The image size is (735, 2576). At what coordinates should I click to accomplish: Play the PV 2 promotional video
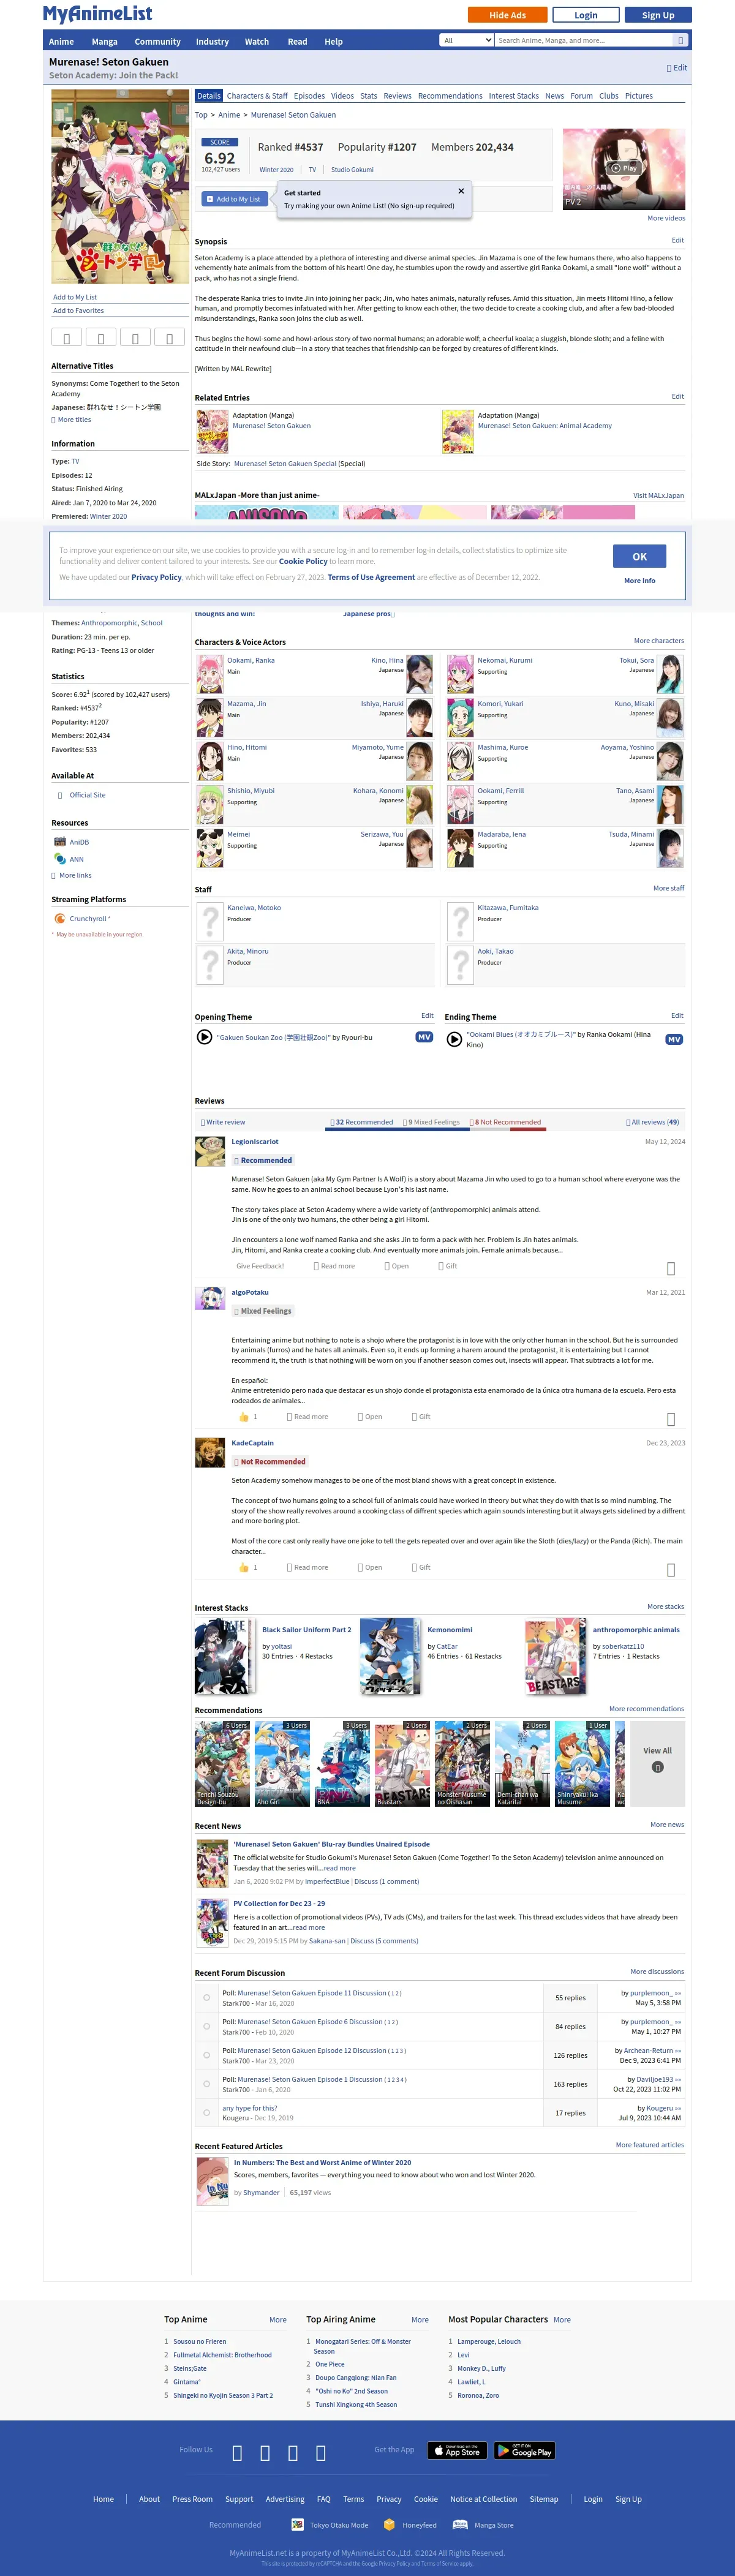(624, 168)
